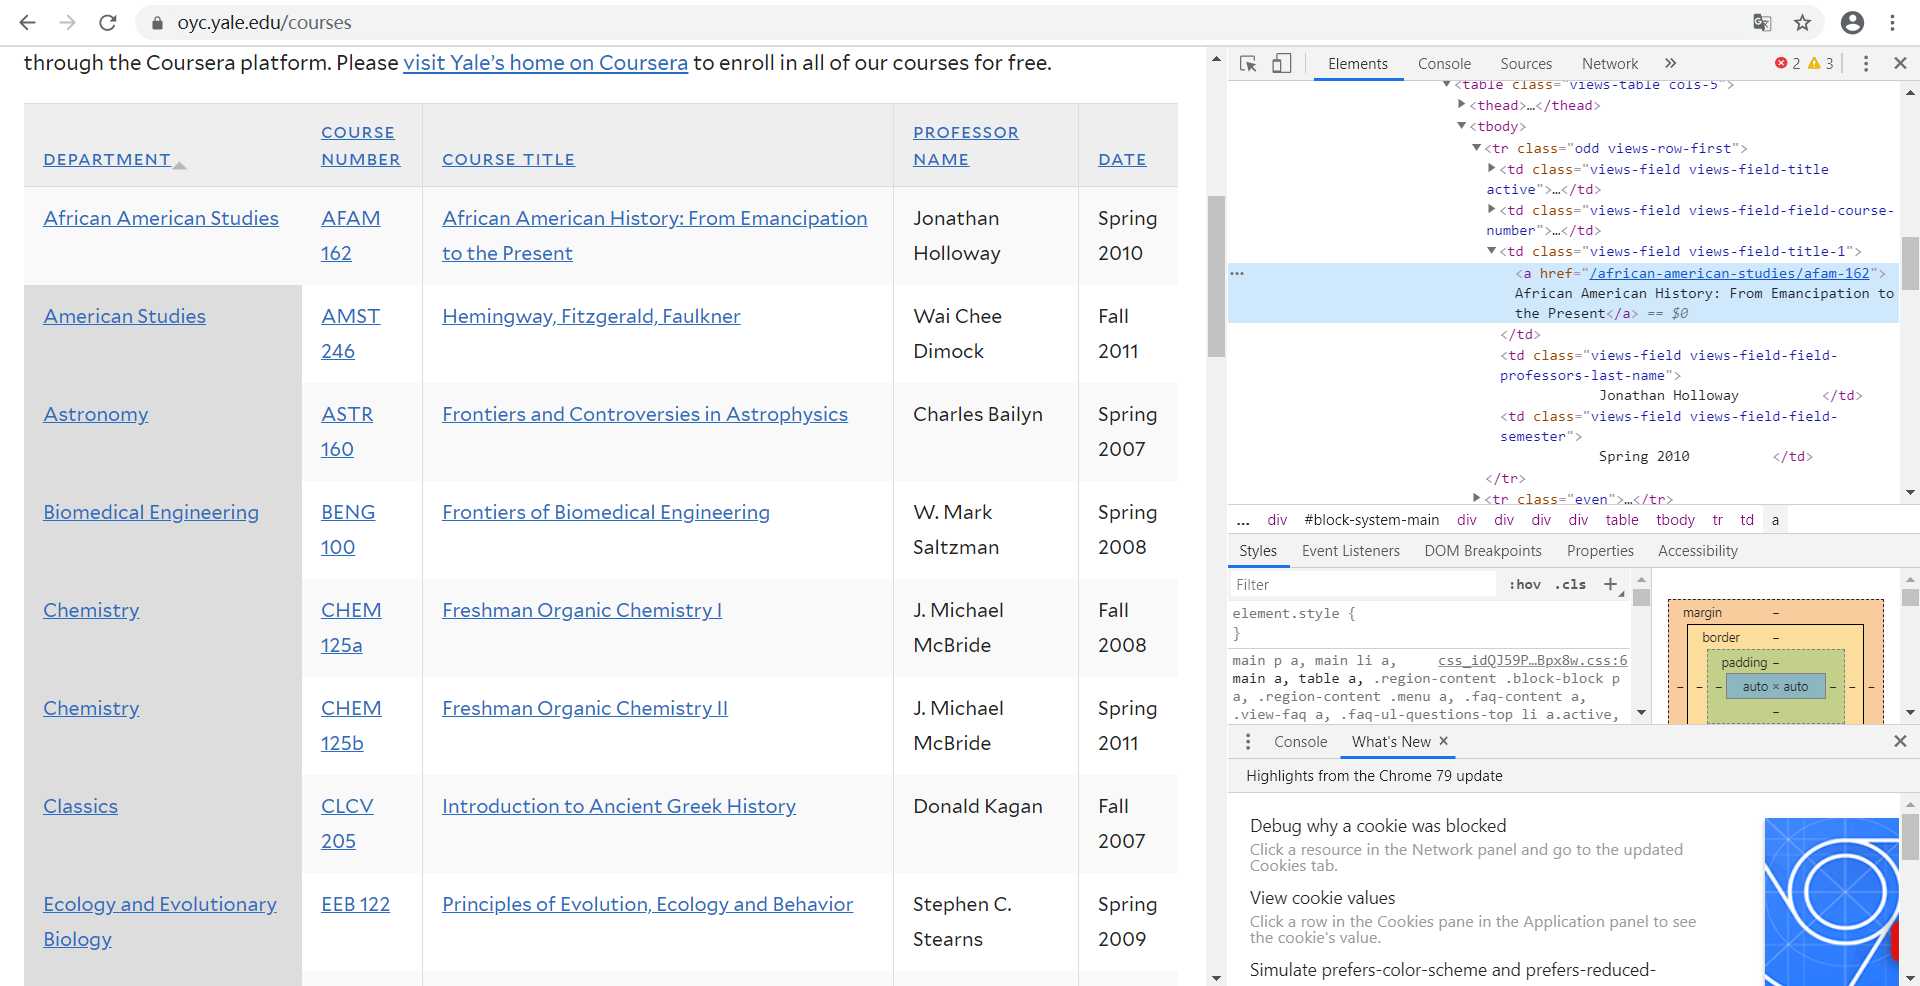
Task: Switch to the Elements tab
Action: tap(1357, 63)
